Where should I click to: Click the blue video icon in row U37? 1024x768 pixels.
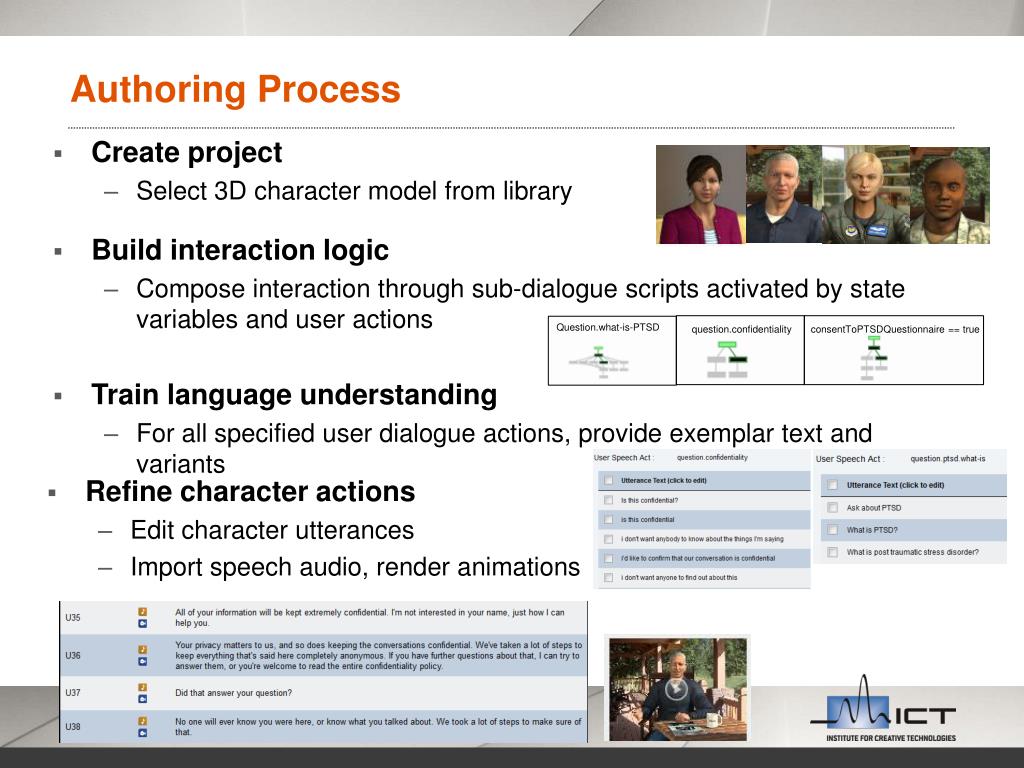point(142,699)
